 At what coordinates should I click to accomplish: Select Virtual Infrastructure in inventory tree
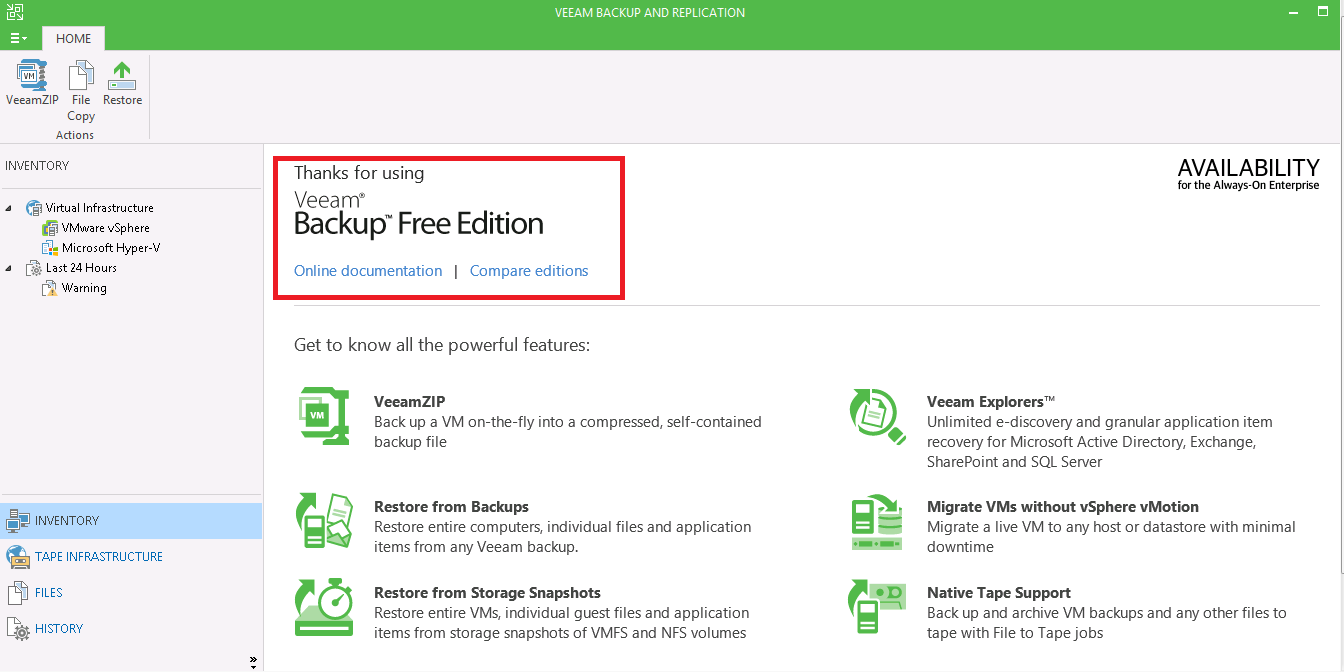click(x=99, y=208)
